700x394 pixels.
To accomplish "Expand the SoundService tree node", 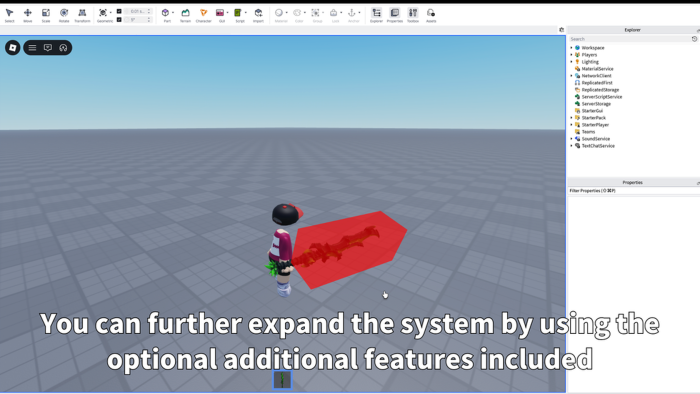I will tap(571, 139).
